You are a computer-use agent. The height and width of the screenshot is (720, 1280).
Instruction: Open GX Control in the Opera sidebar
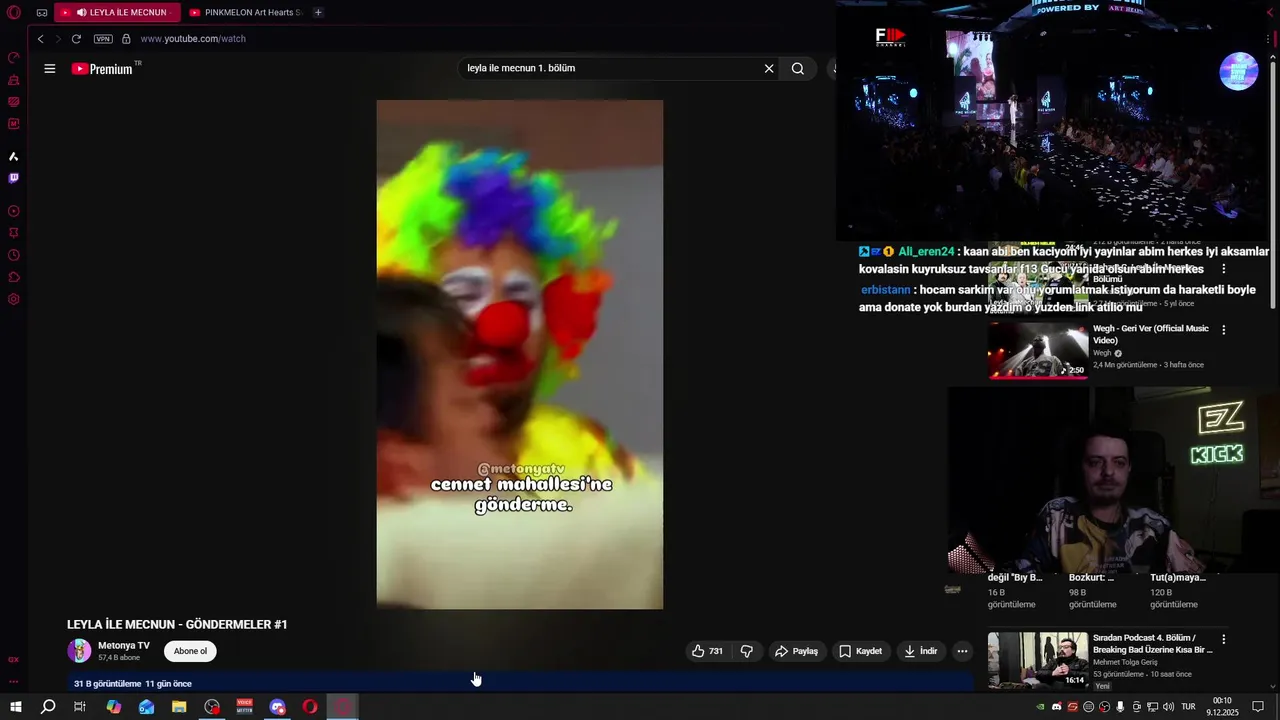click(x=14, y=58)
